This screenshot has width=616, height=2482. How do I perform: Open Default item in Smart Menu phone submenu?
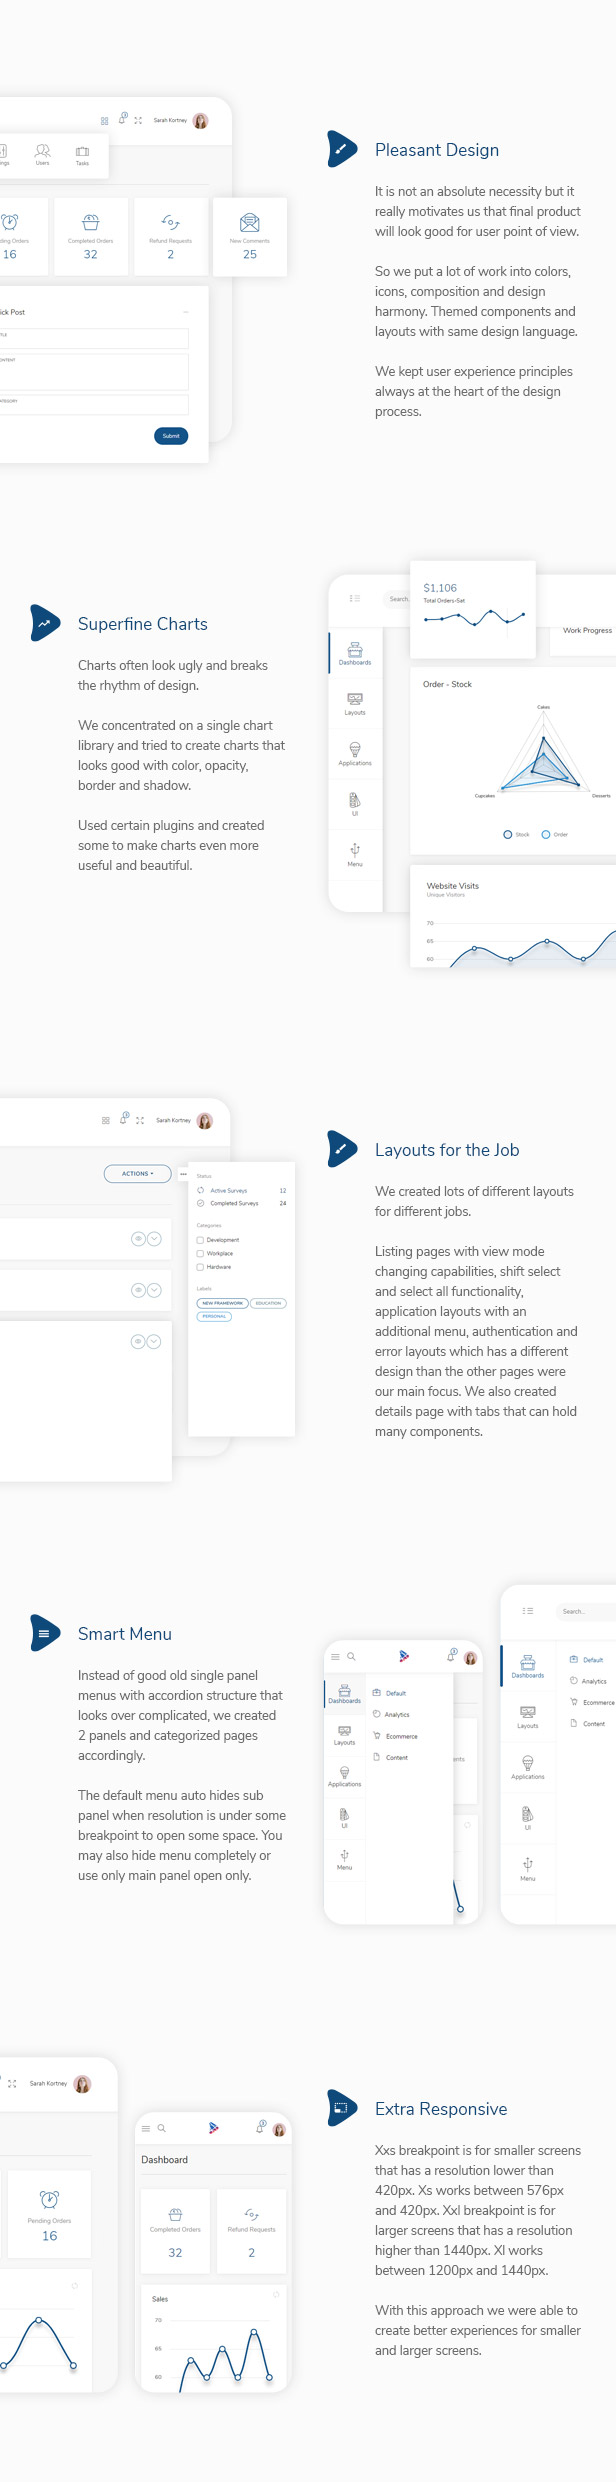[389, 1693]
